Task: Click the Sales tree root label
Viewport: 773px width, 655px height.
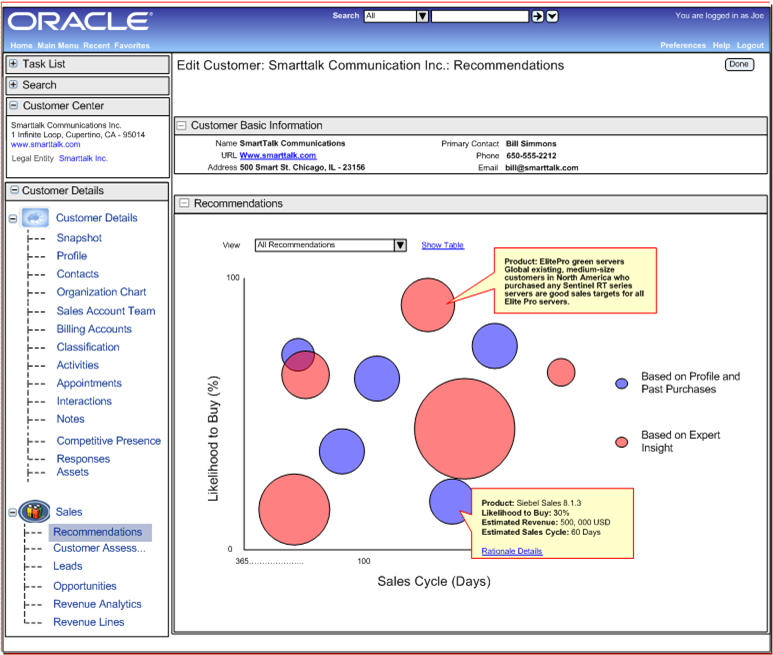Action: tap(69, 512)
